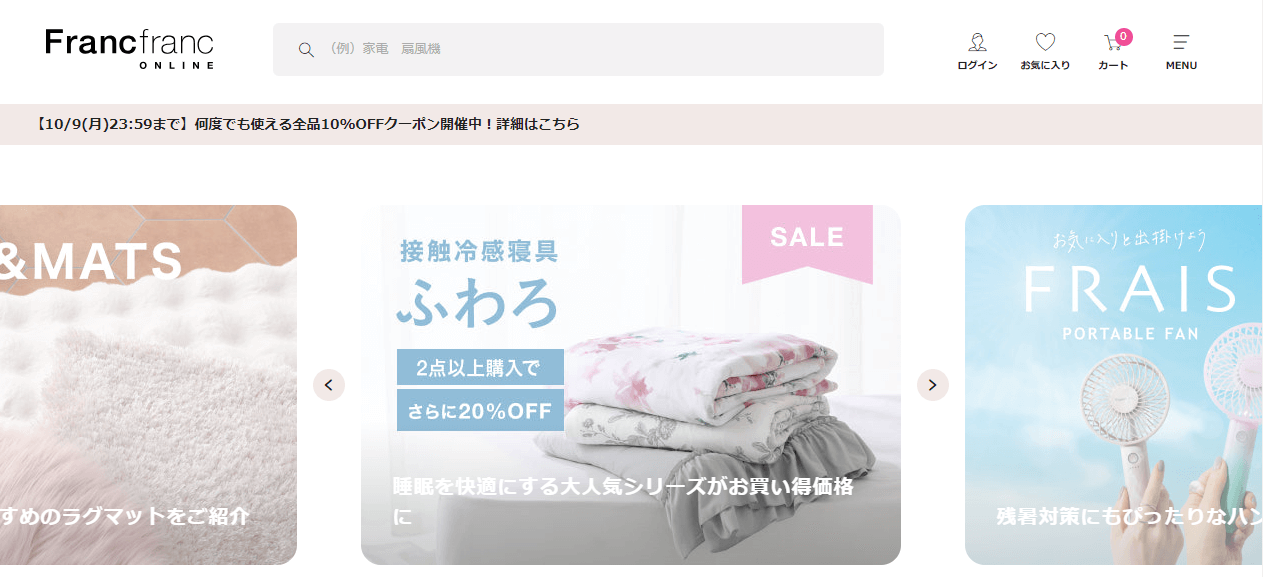Open favorites via the heart icon

1045,42
